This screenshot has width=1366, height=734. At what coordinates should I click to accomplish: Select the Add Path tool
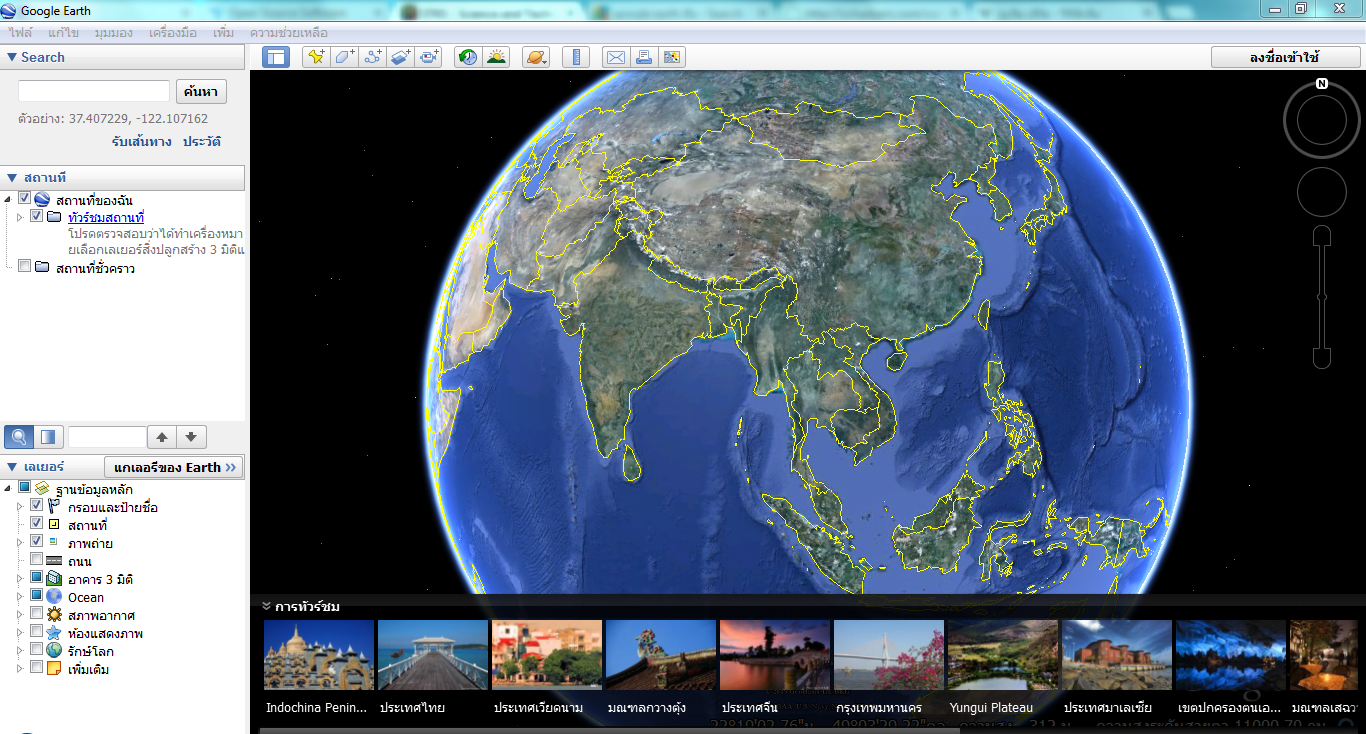point(373,57)
